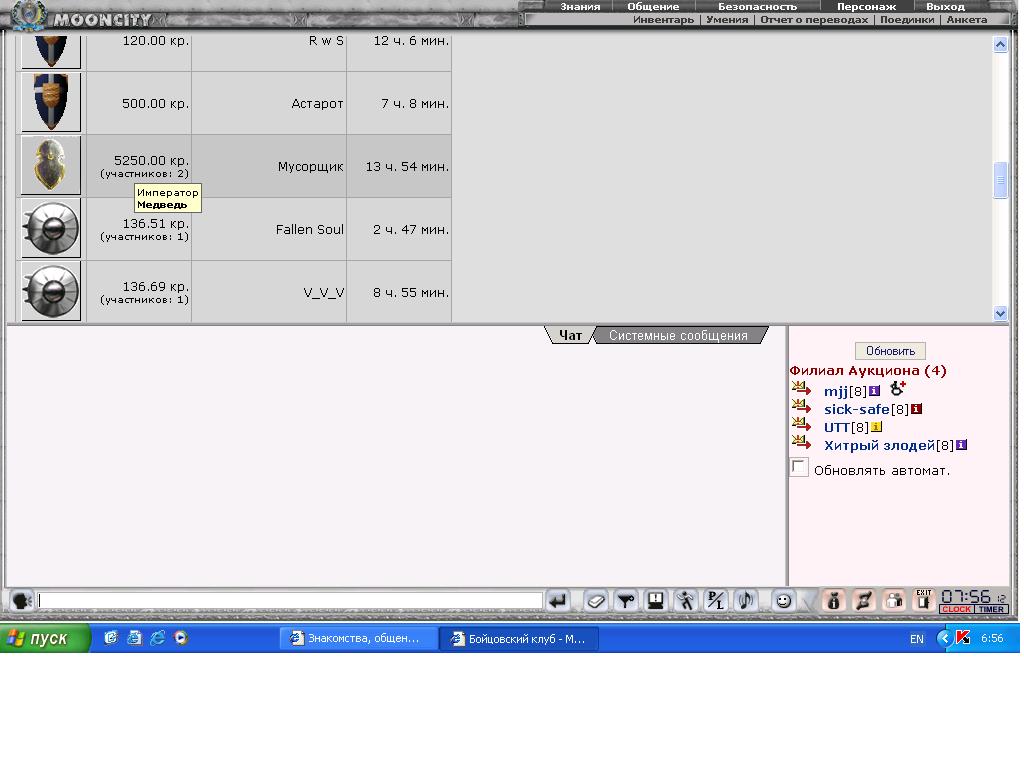Click the 500.00 кр. price cell
Image resolution: width=1024 pixels, height=768 pixels.
click(x=138, y=103)
